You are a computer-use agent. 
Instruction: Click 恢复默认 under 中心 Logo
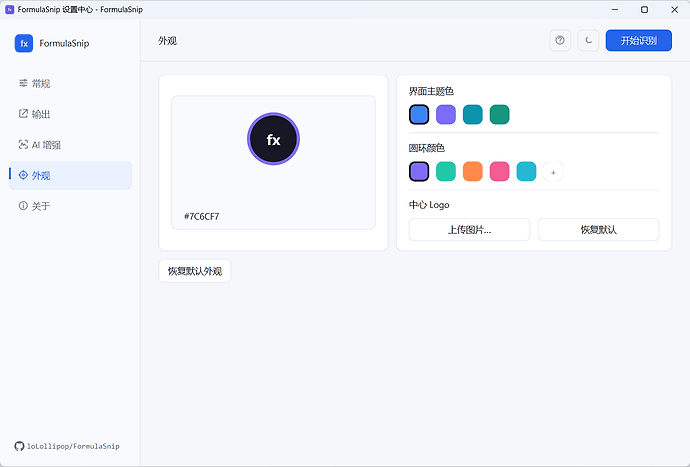tap(598, 229)
